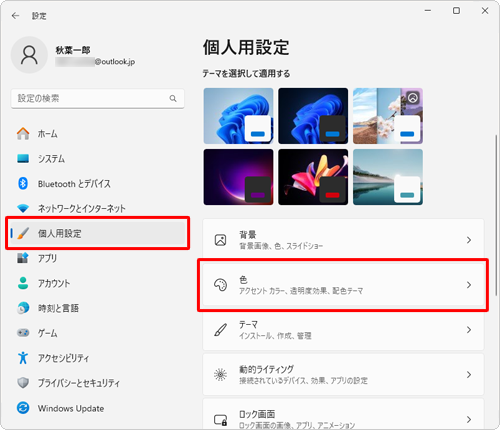This screenshot has height=430, width=500.
Task: Open プライバシーとセキュリティ settings
Action: click(x=97, y=383)
